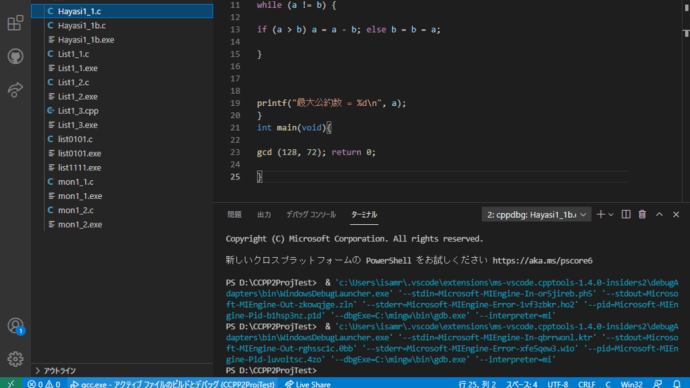Click the feedback icon in status bar
Viewport: 690px width, 388px height.
coord(658,384)
